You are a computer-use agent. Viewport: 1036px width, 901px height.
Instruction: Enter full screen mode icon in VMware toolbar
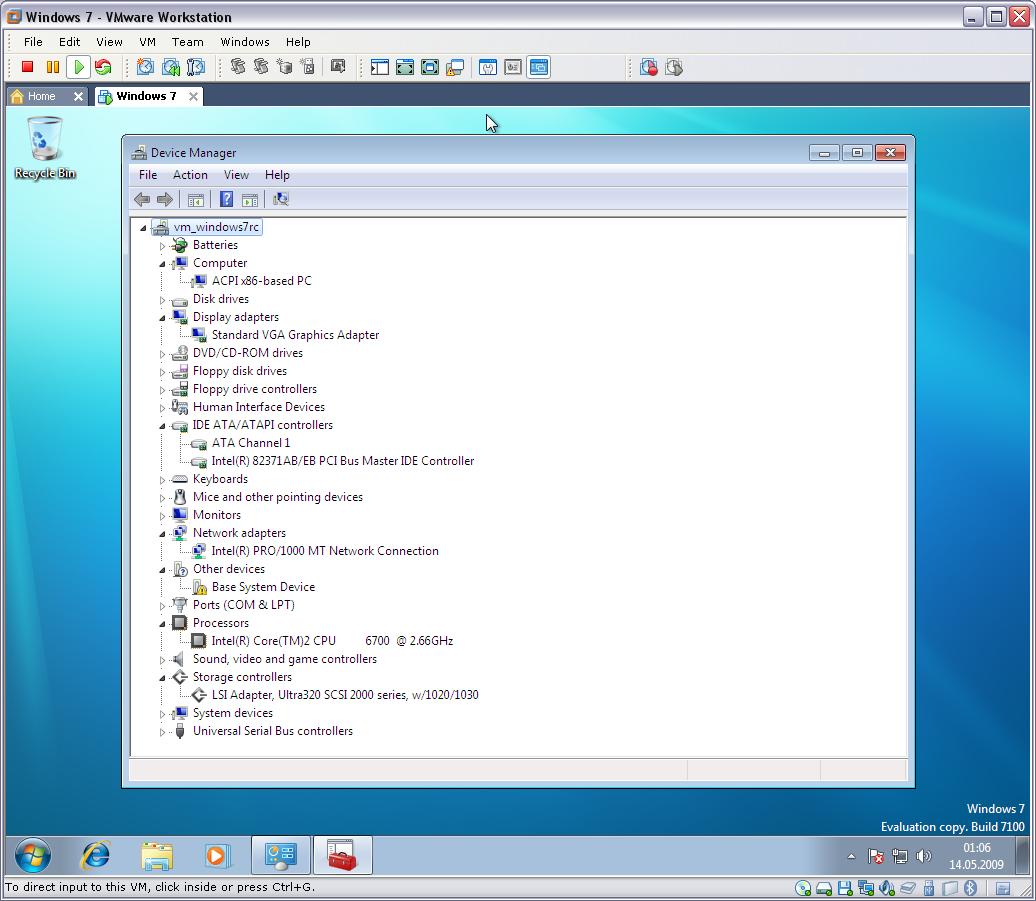click(429, 67)
